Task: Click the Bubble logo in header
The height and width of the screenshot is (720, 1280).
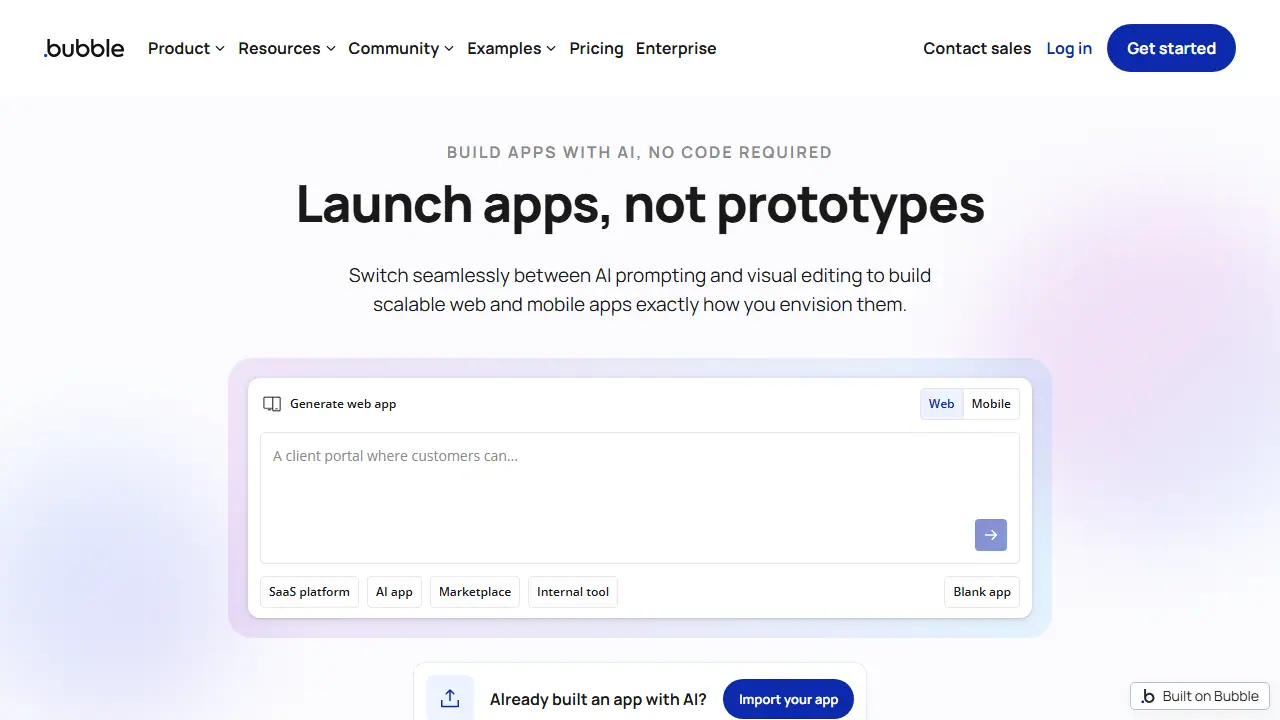Action: coord(84,48)
